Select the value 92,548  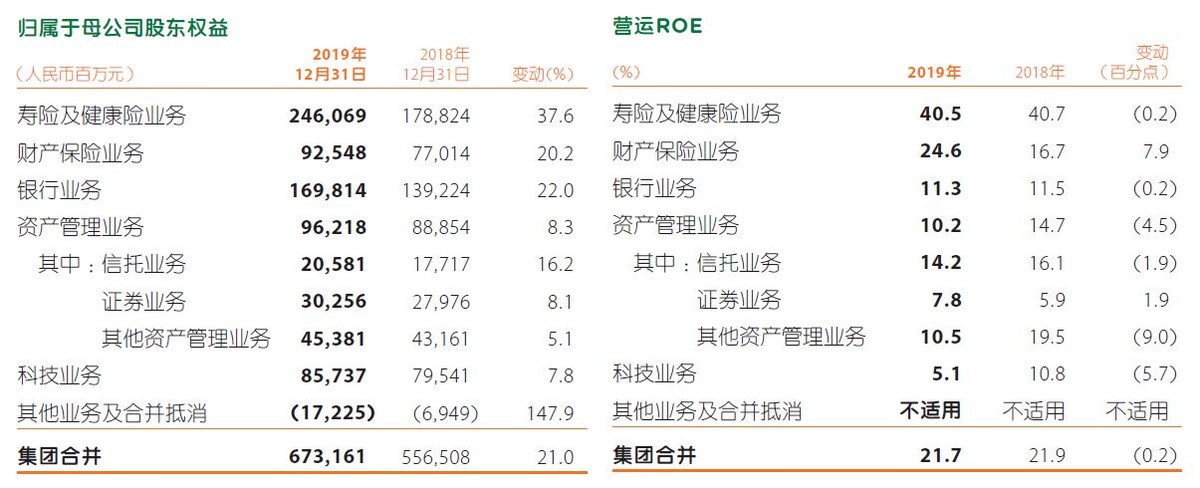(x=333, y=153)
